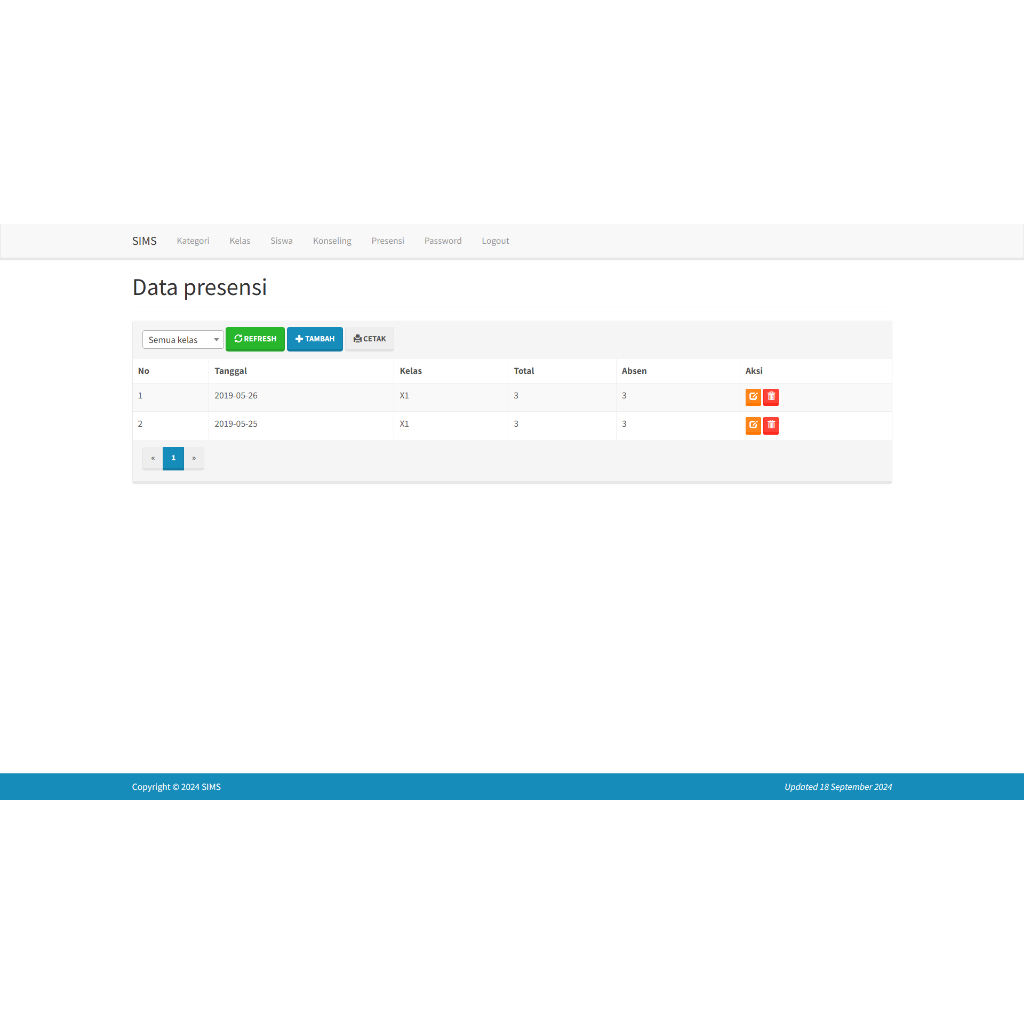Open the Kategori menu

point(193,241)
